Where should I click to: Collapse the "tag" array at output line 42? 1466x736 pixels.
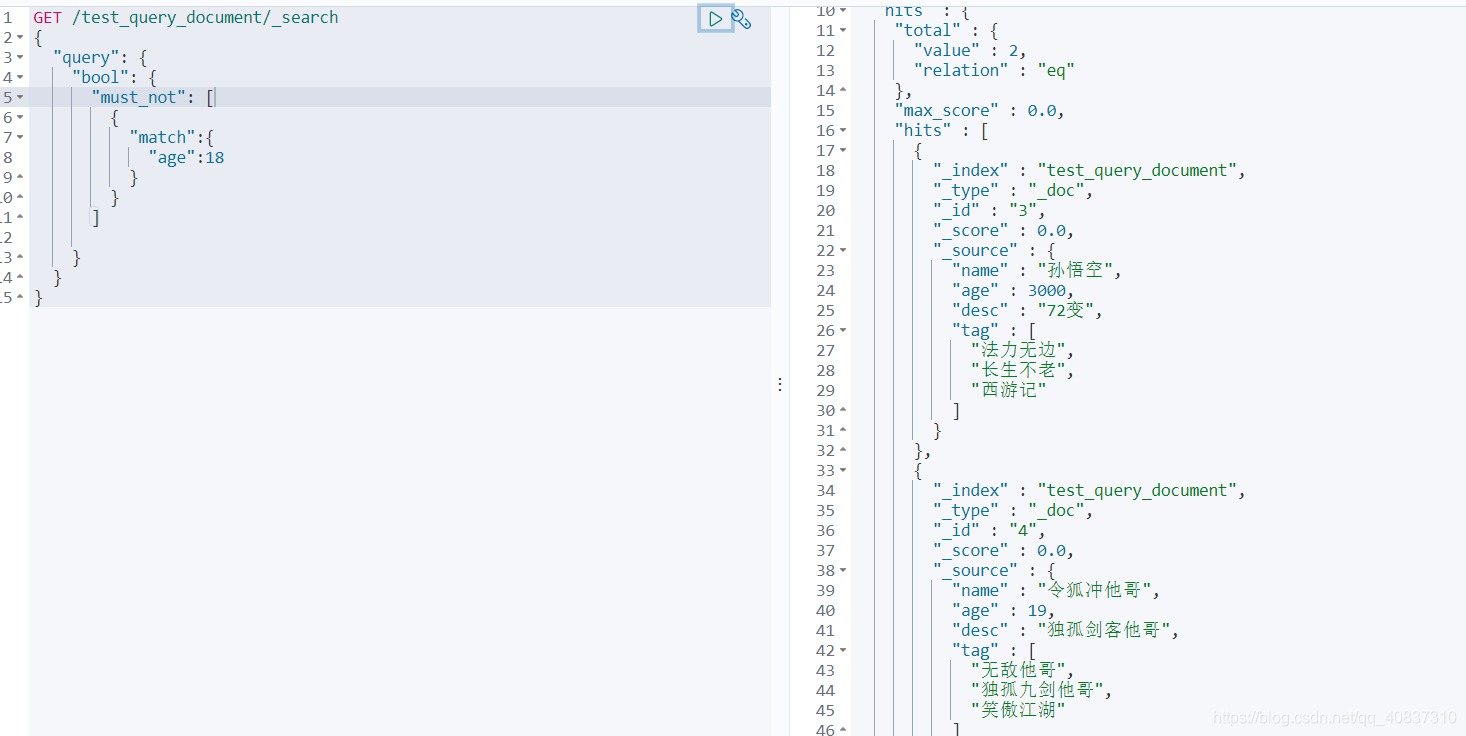coord(843,650)
